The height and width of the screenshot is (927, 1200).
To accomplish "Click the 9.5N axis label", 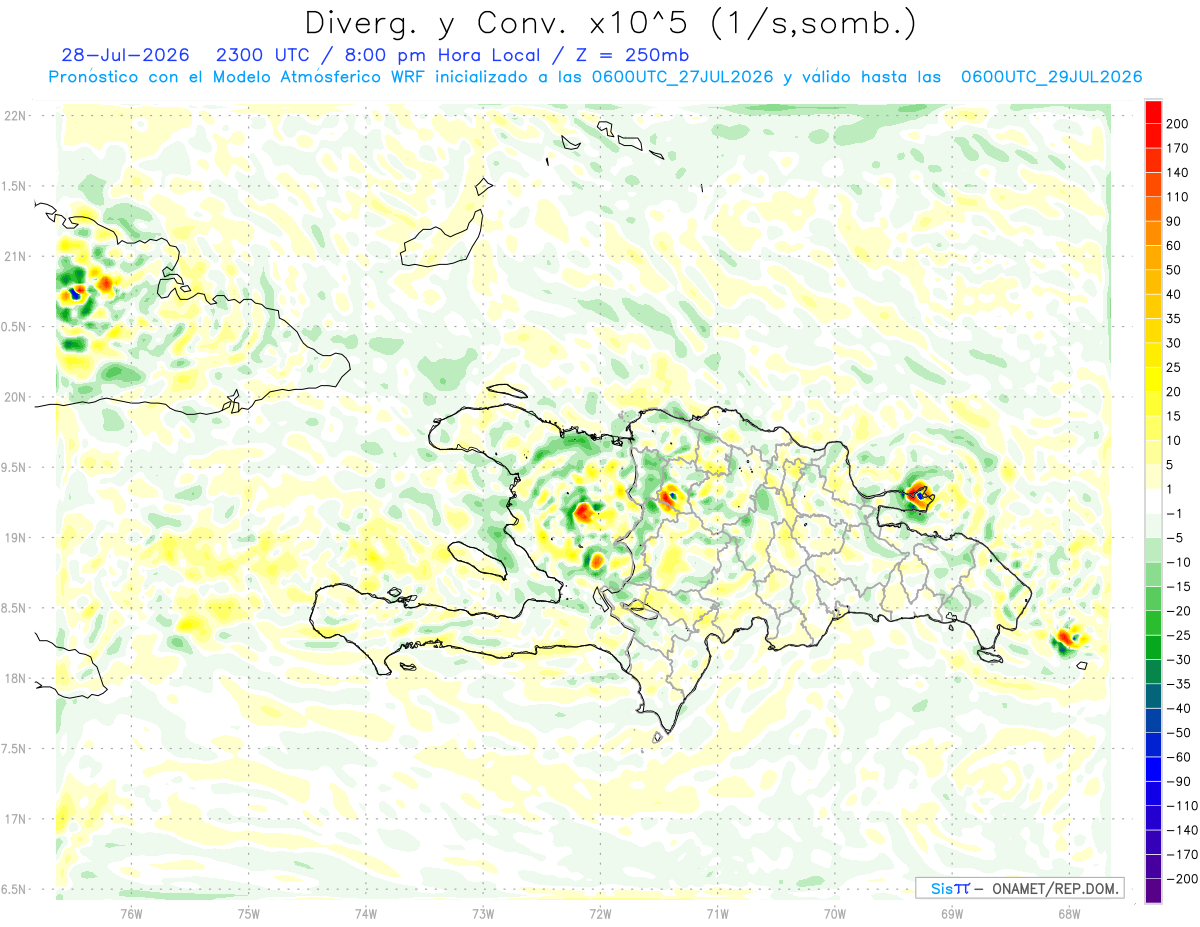I will (15, 467).
